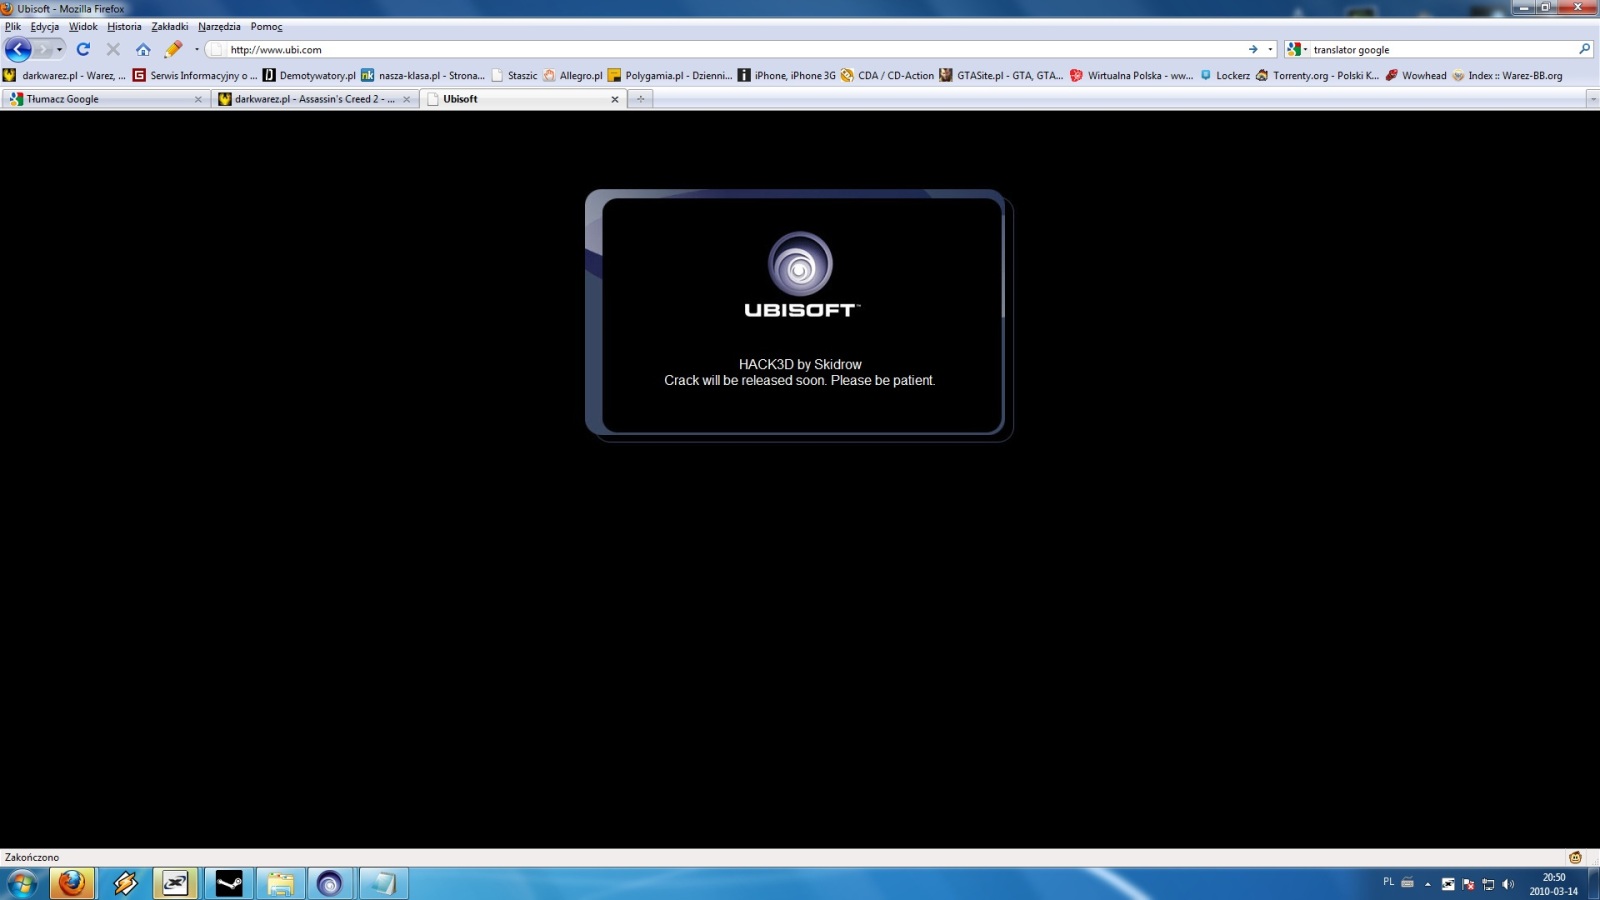Open the Demotywatory.pl bookmark
The image size is (1600, 900).
coord(309,75)
